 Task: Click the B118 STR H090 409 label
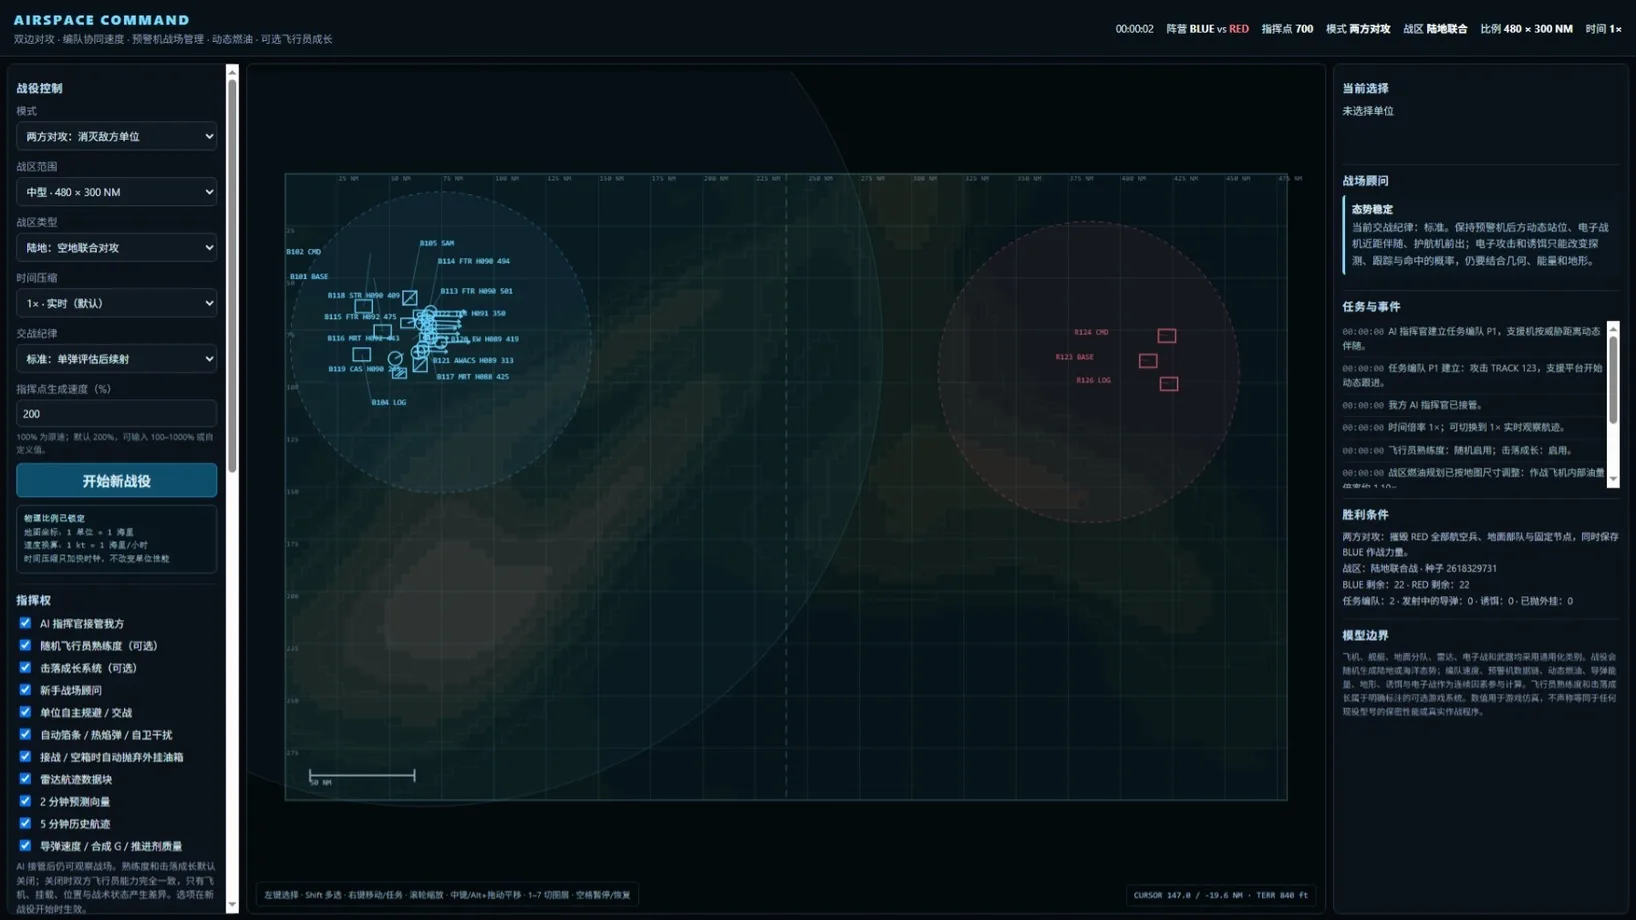pyautogui.click(x=364, y=295)
